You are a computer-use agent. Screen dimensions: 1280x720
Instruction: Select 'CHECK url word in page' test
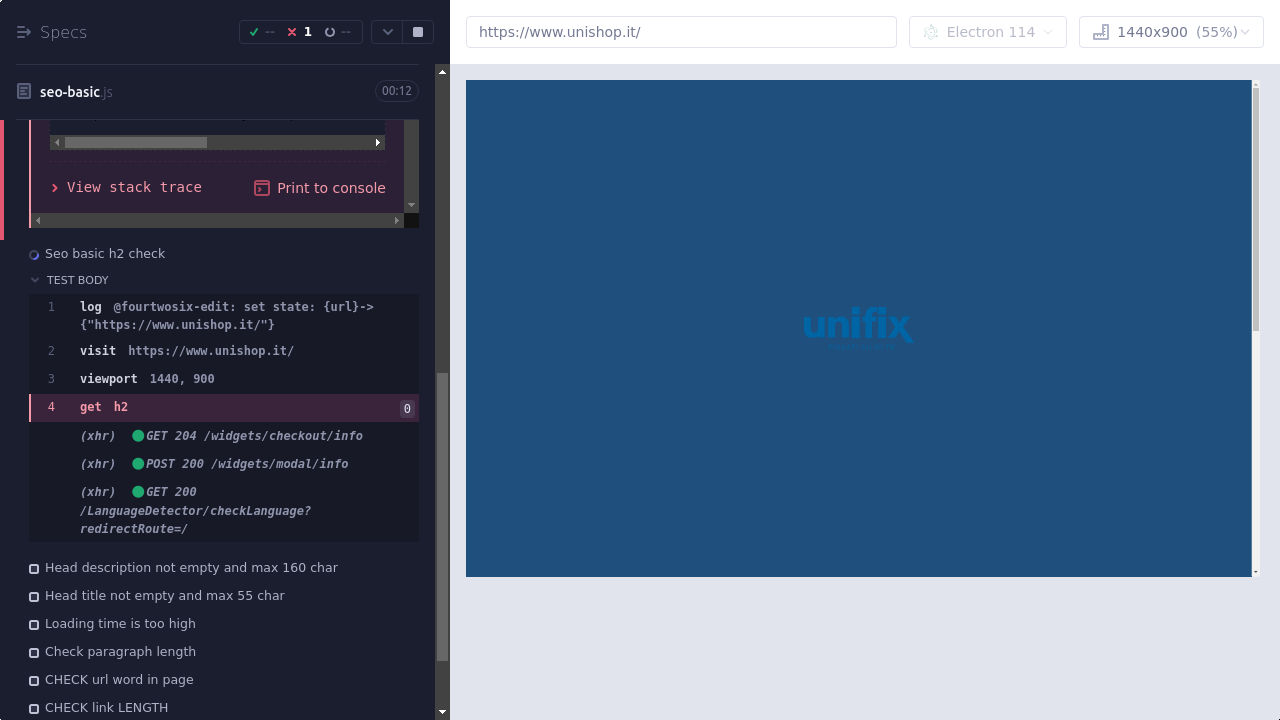click(x=119, y=680)
